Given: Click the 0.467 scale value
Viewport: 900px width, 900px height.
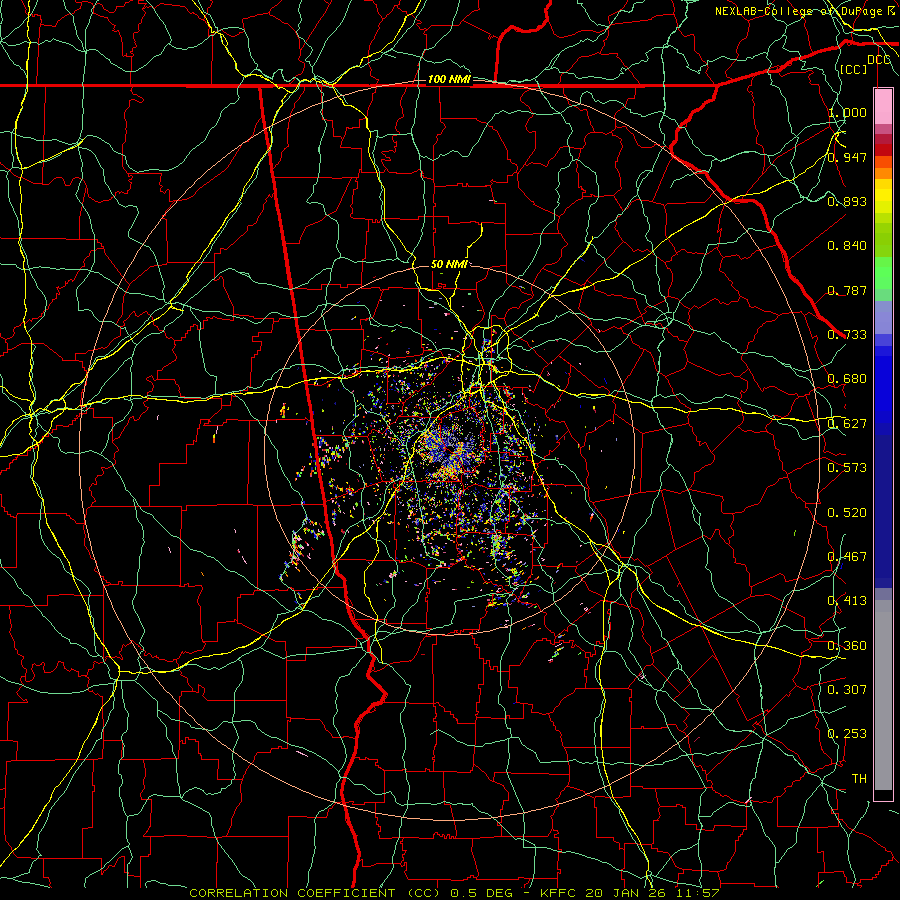Looking at the screenshot, I should (847, 557).
